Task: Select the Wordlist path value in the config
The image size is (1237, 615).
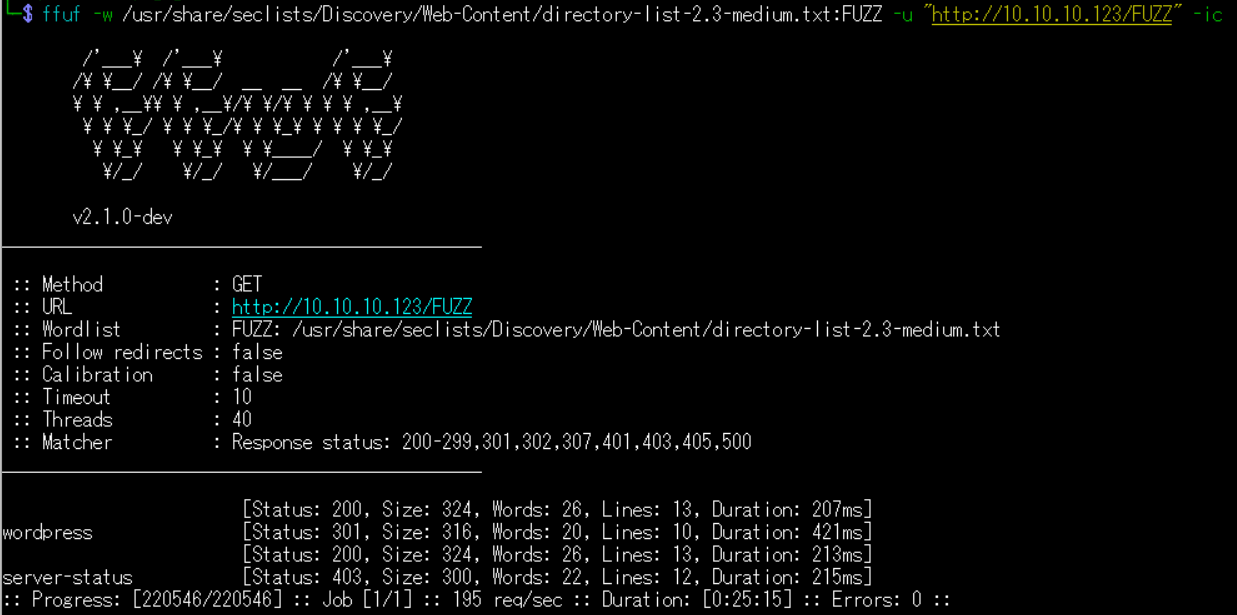Action: 616,330
